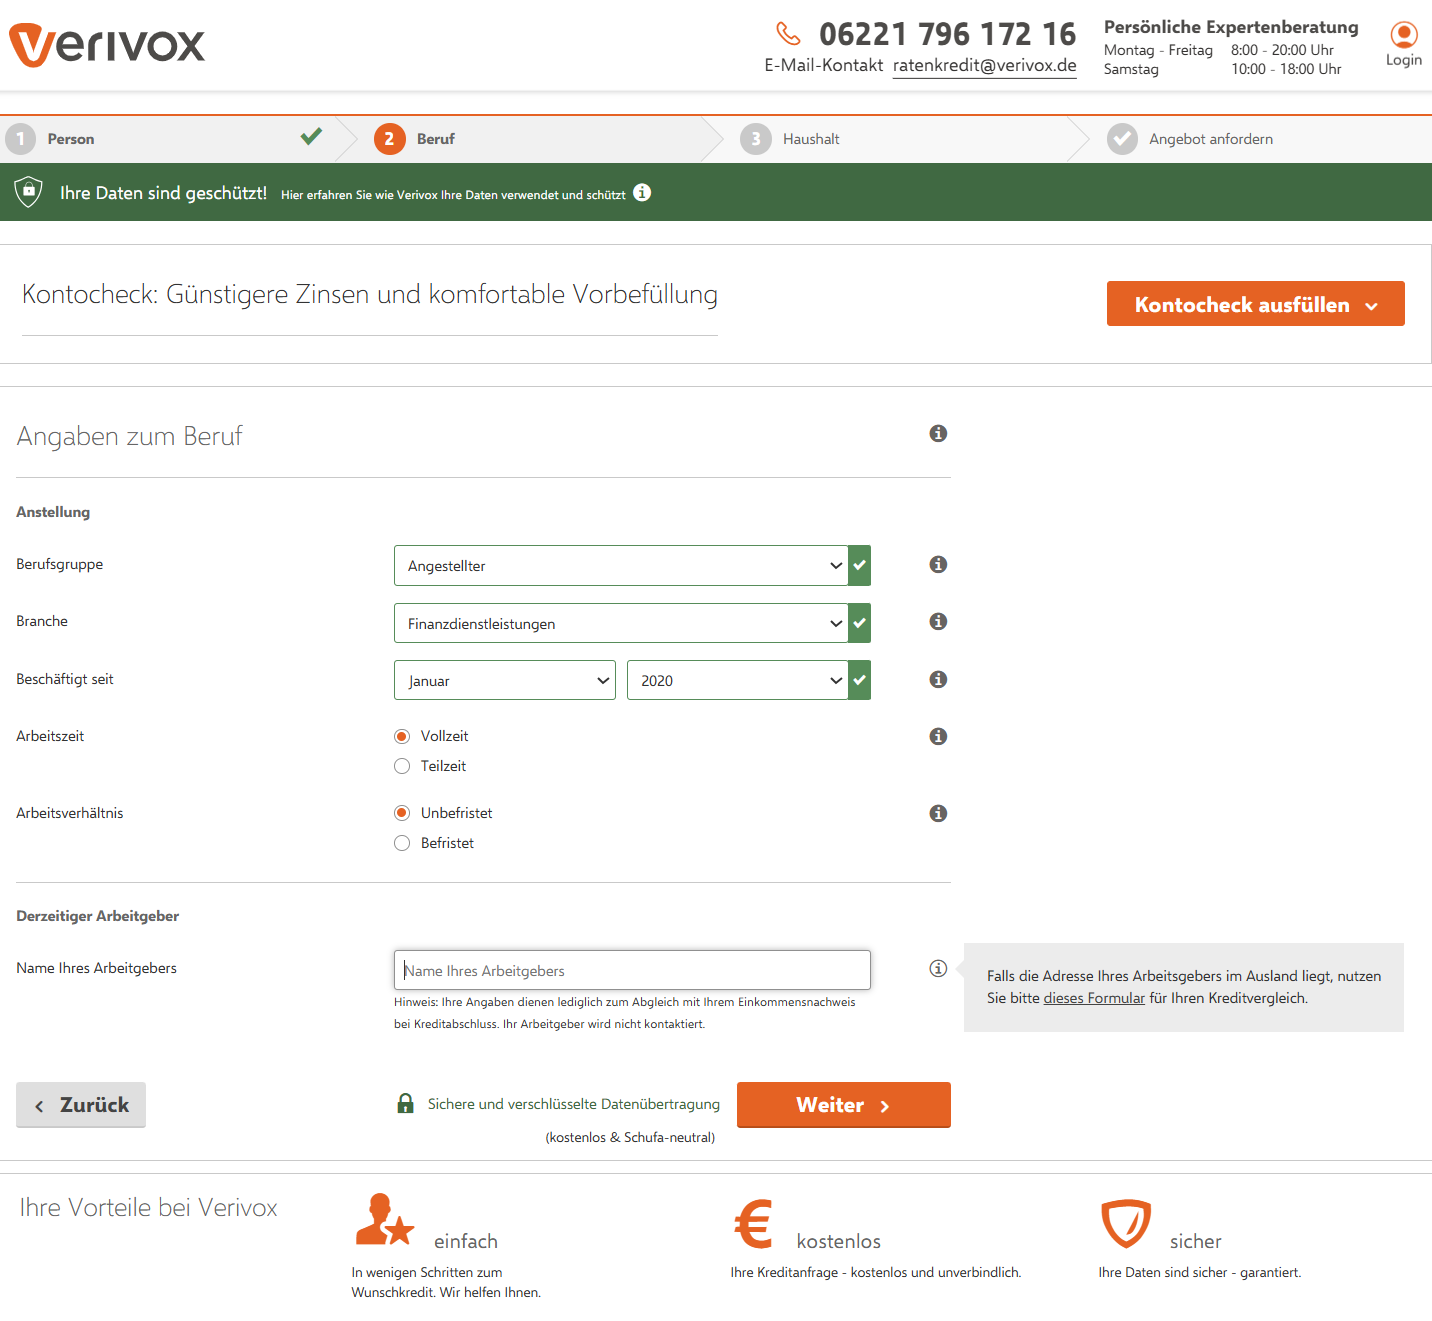Choose Befristet employment option
Screen dimensions: 1432x1321
pos(402,843)
